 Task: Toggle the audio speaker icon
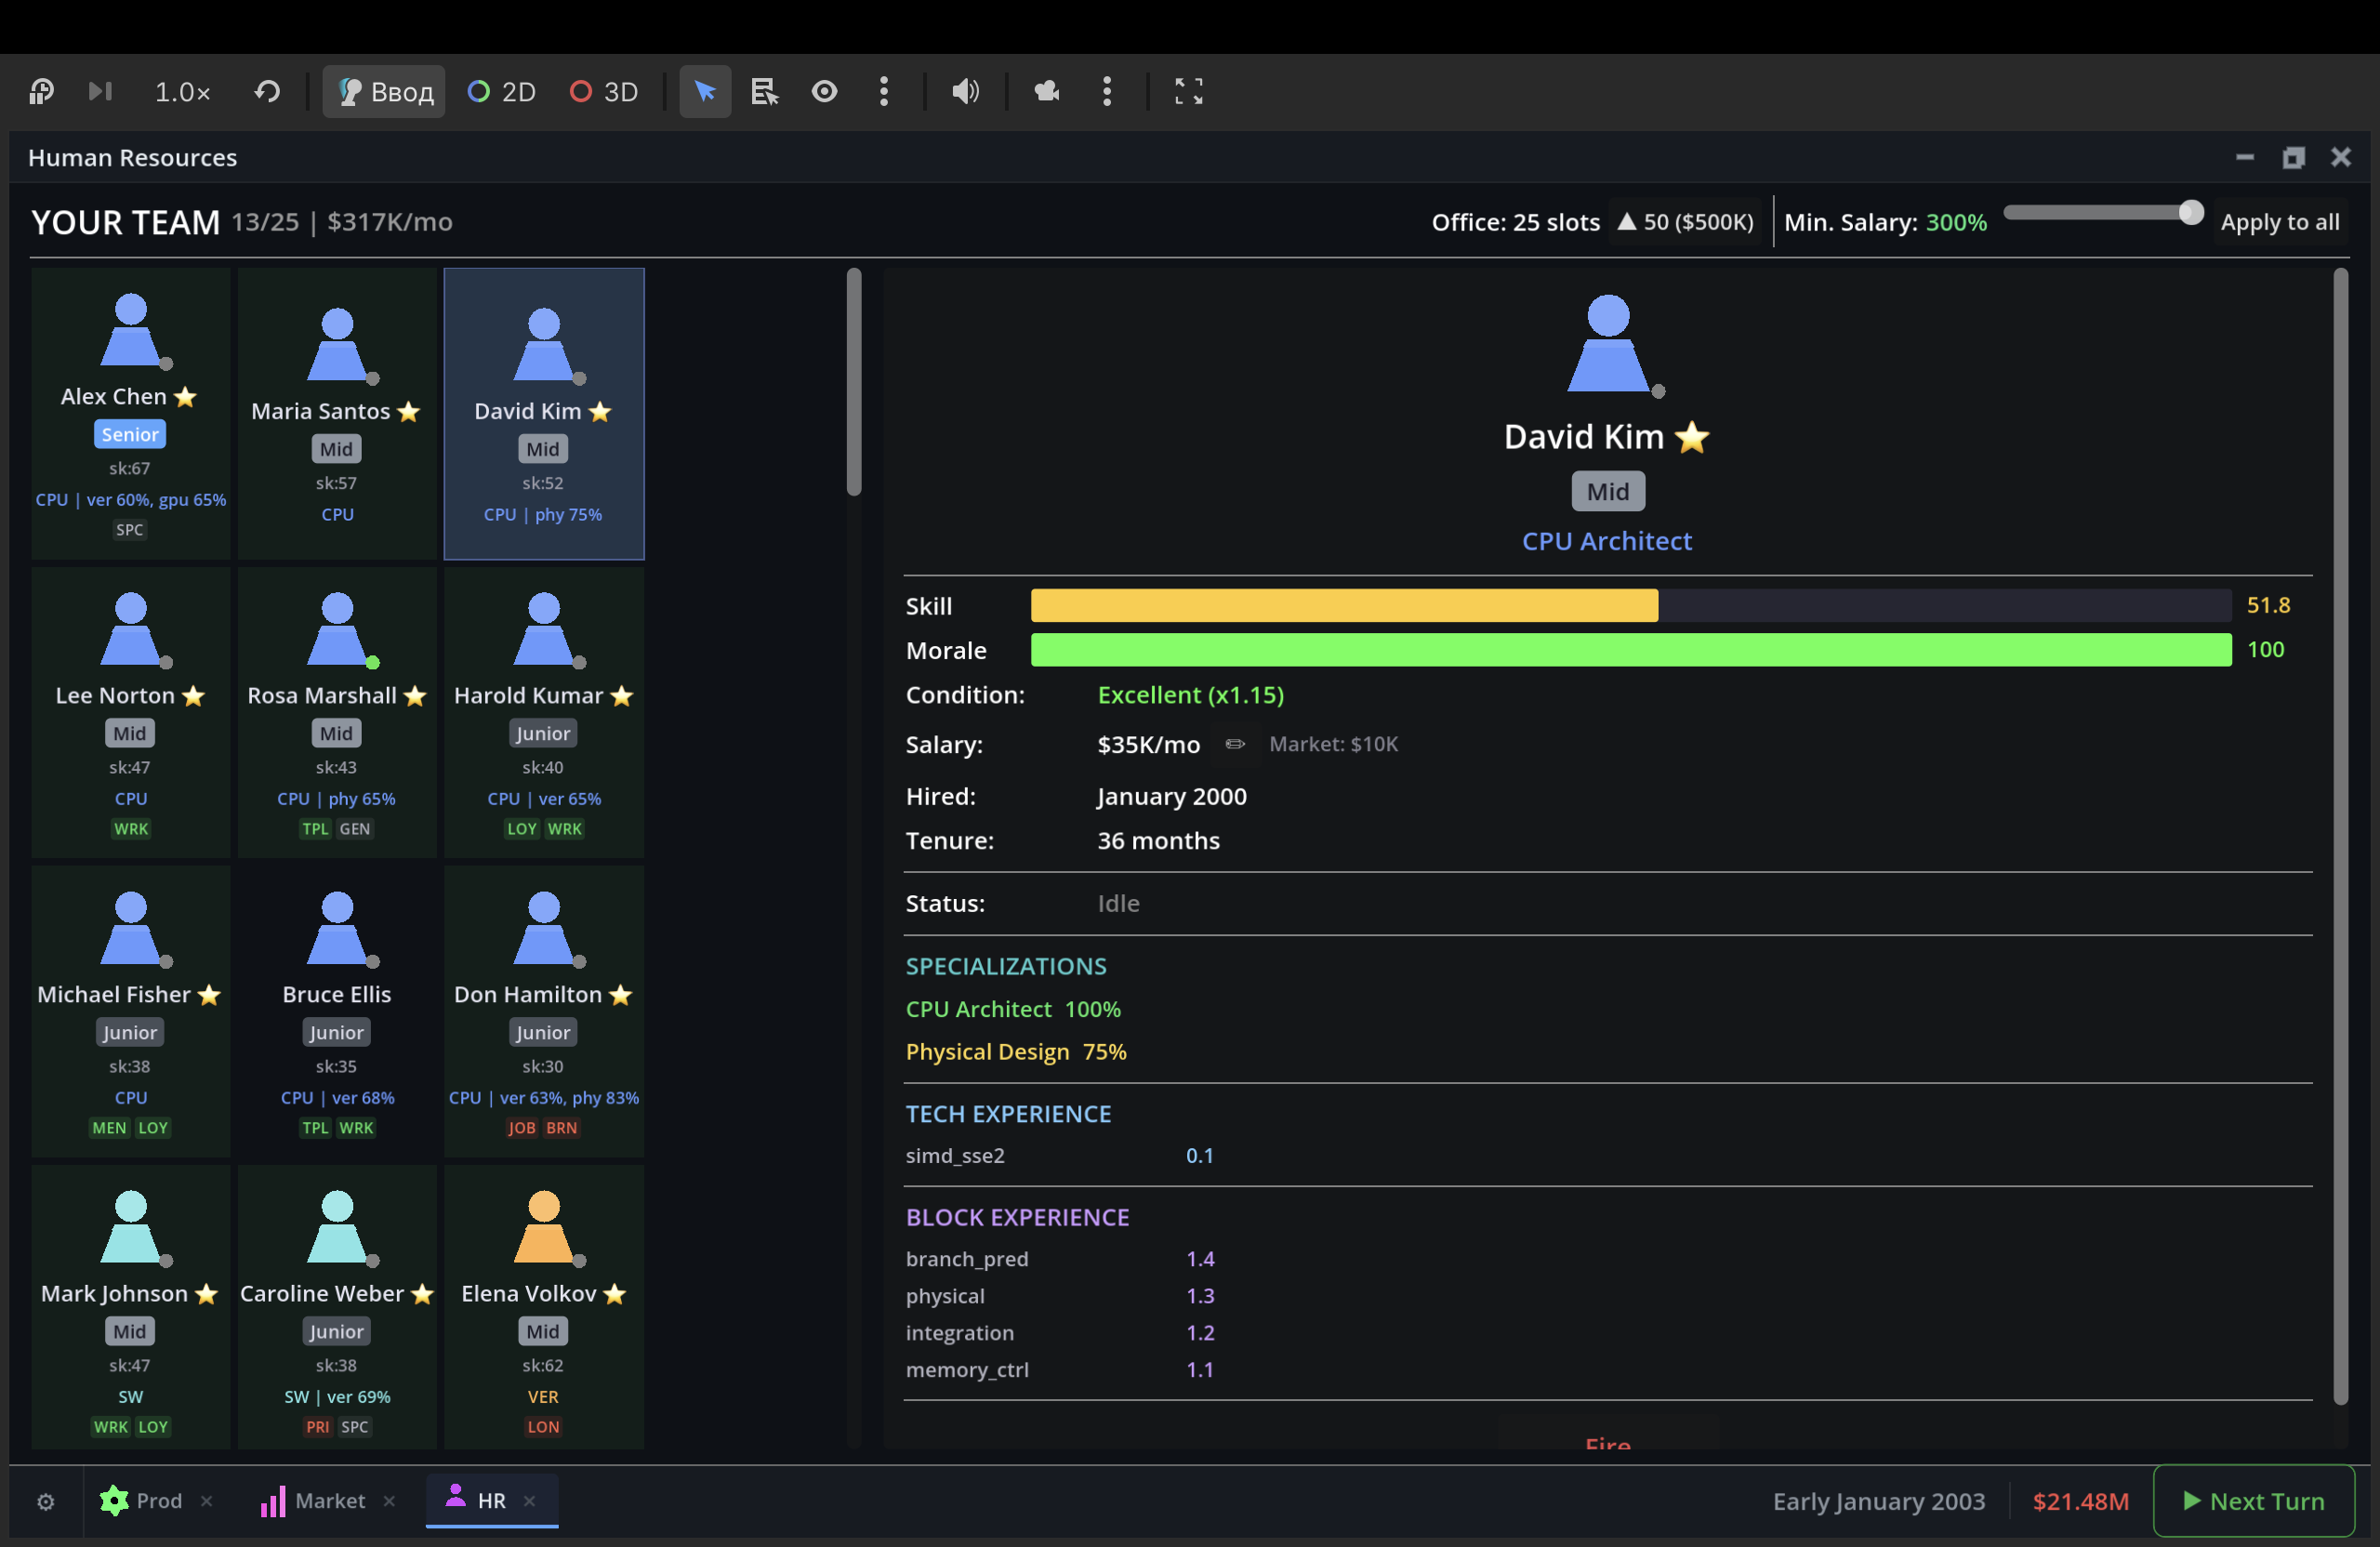point(964,92)
